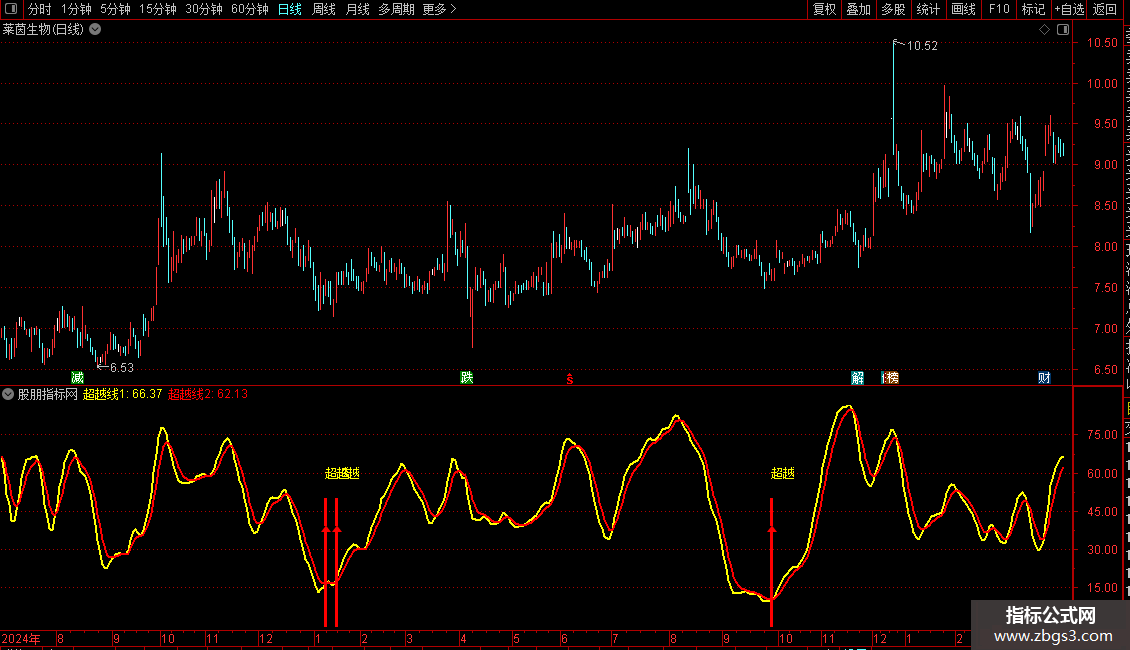Click the 标记 mark button
Image resolution: width=1130 pixels, height=650 pixels.
coord(1033,9)
